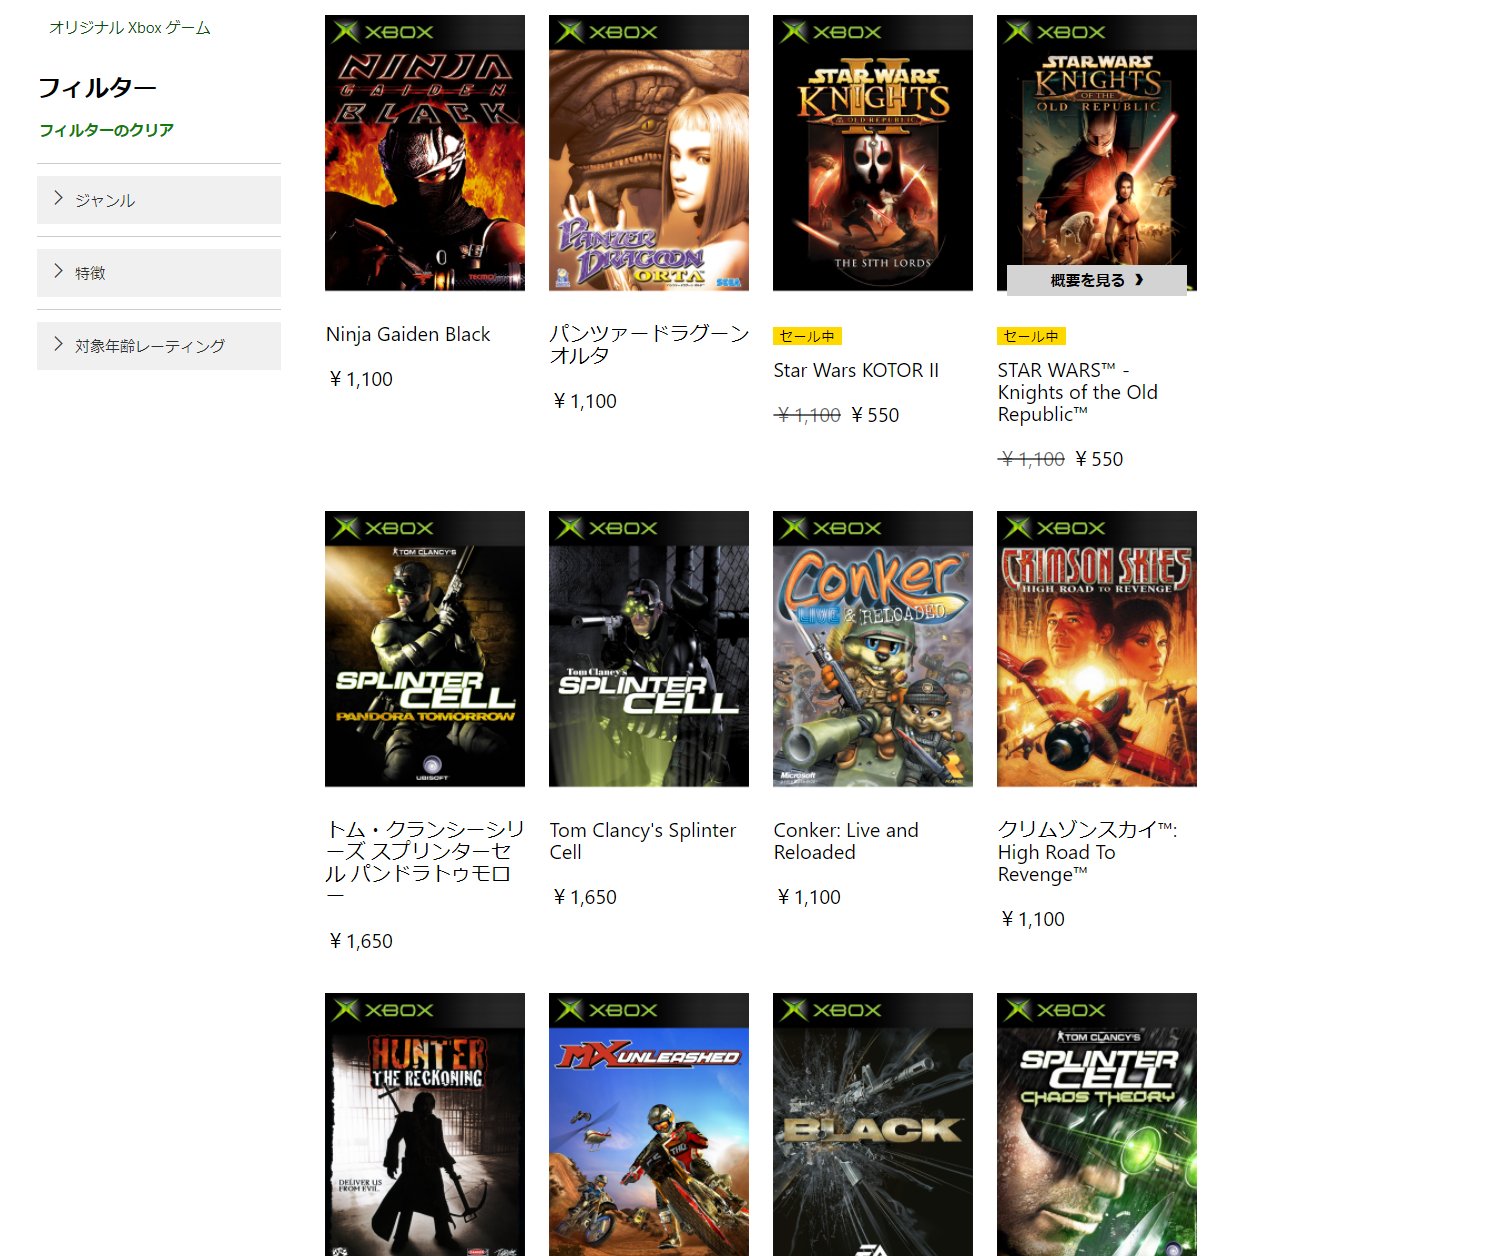Open Star Wars KOTOR II Sith Lords cover
1486x1256 pixels.
pyautogui.click(x=873, y=153)
